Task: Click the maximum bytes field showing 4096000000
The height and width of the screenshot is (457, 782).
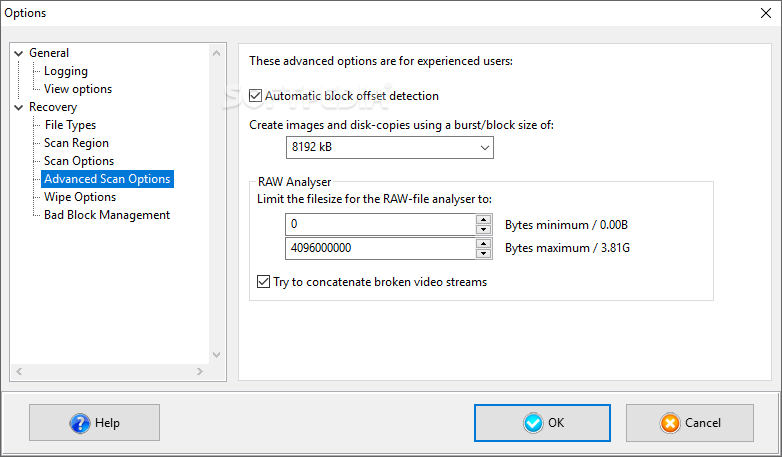Action: pos(380,248)
